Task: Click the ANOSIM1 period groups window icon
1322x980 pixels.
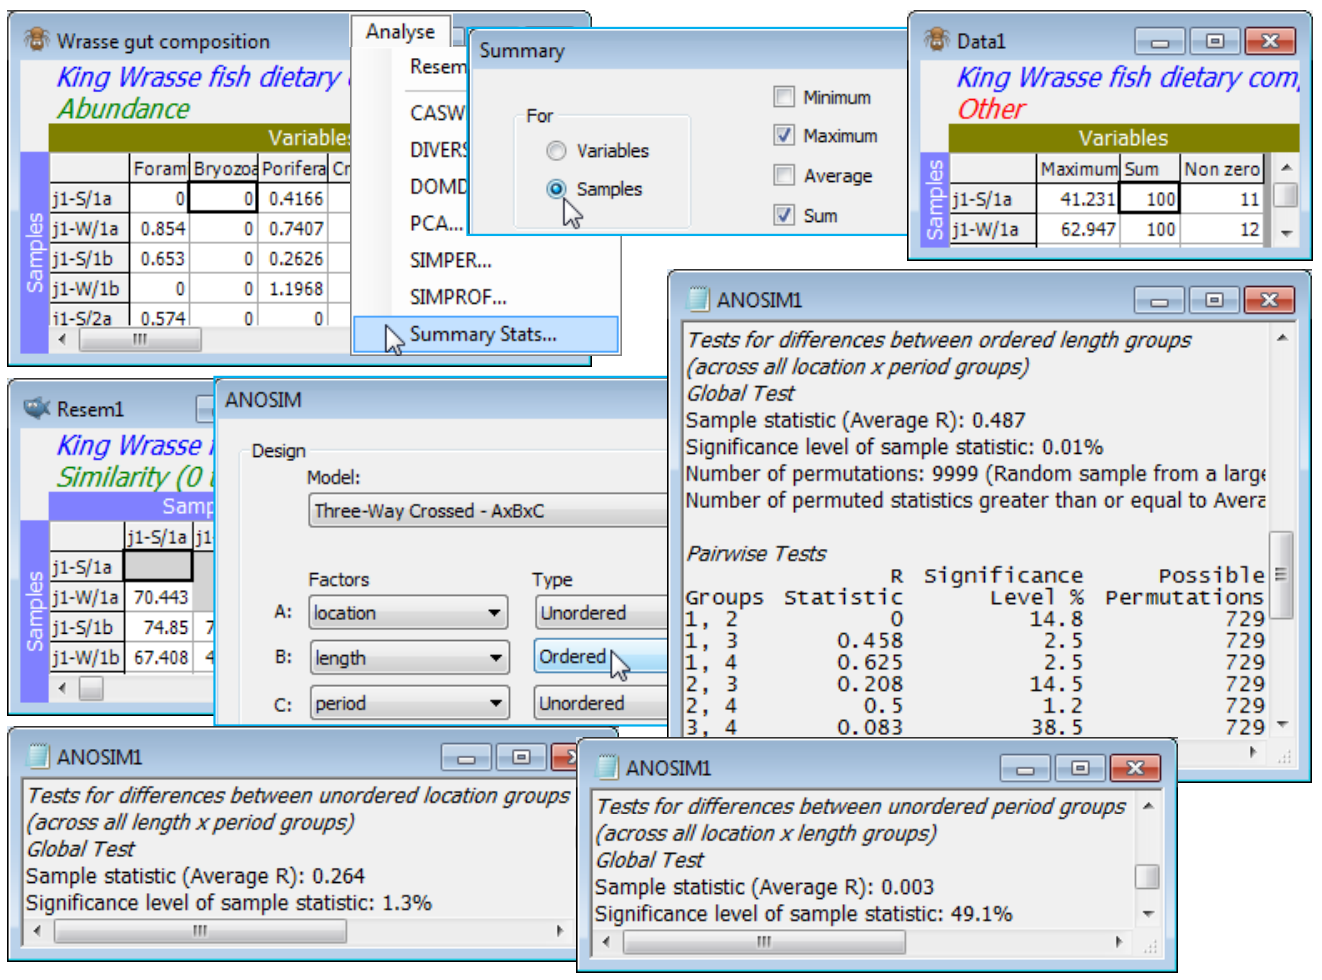Action: point(608,767)
